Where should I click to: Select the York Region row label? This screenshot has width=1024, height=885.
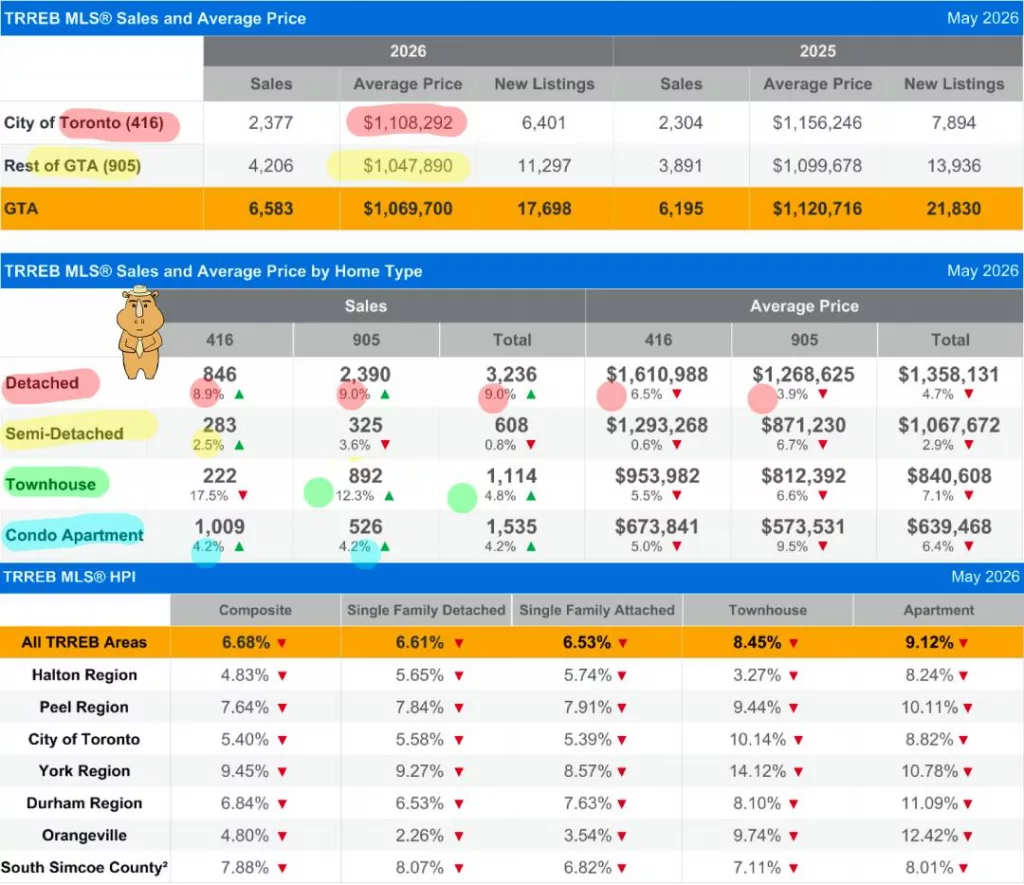click(84, 771)
